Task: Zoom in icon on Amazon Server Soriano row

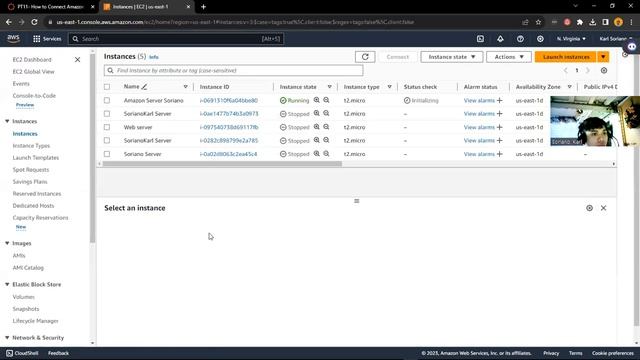Action: (x=317, y=100)
